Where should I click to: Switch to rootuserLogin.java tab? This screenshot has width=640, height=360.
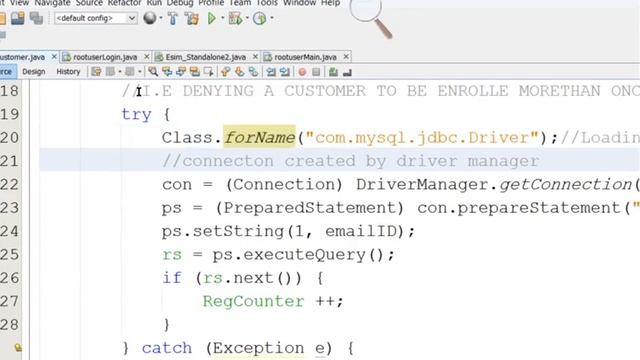click(104, 57)
